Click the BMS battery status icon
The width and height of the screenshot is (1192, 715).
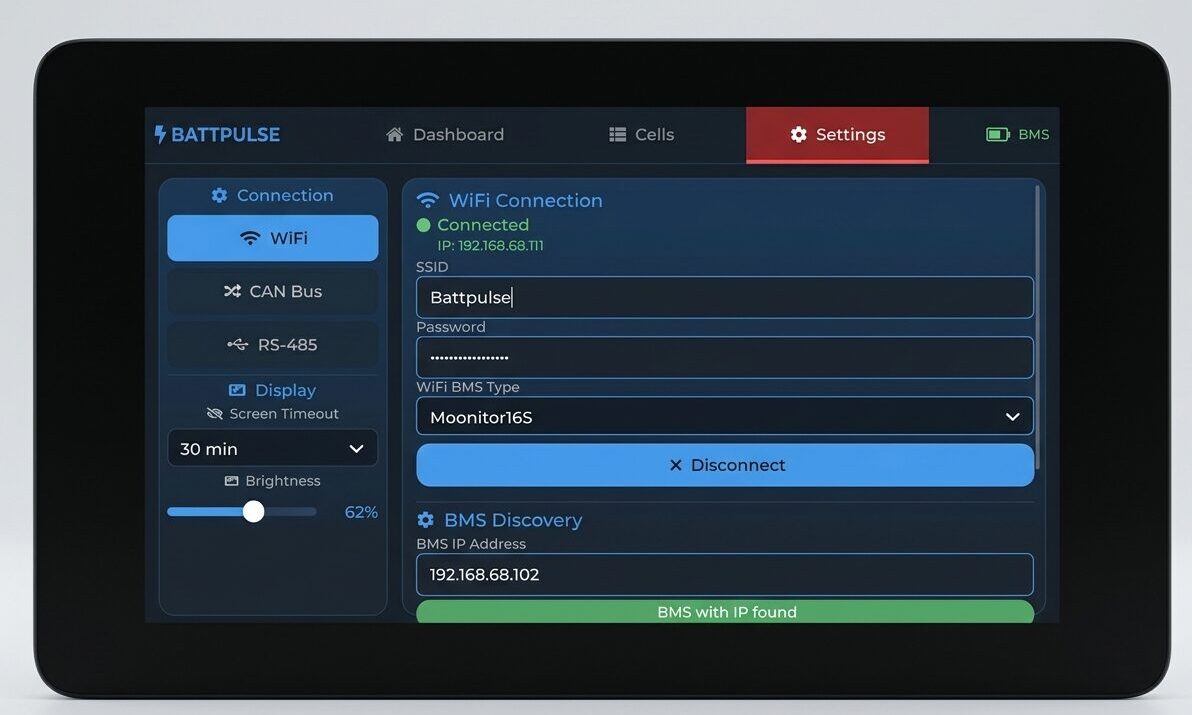pyautogui.click(x=997, y=134)
